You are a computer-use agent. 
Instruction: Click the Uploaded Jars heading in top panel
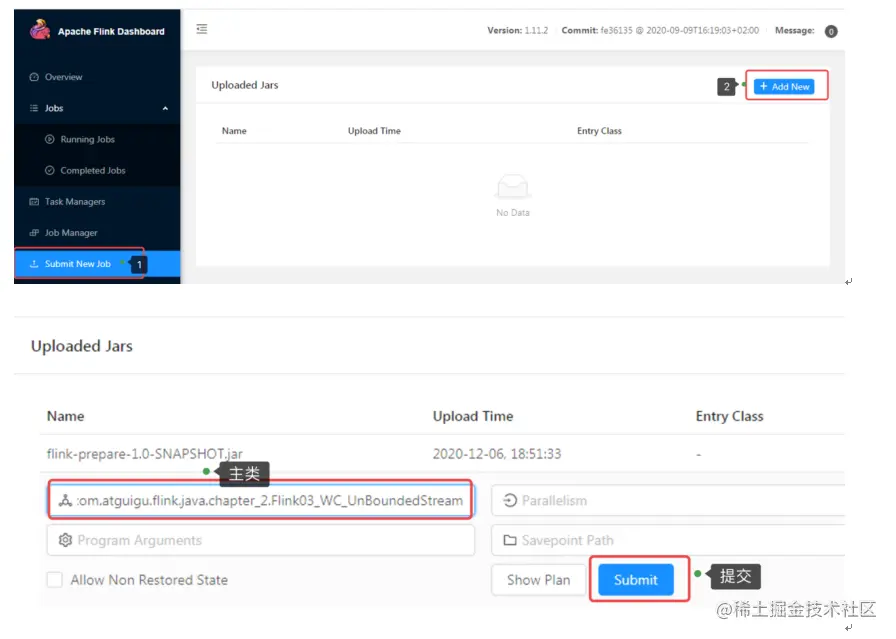(x=245, y=85)
